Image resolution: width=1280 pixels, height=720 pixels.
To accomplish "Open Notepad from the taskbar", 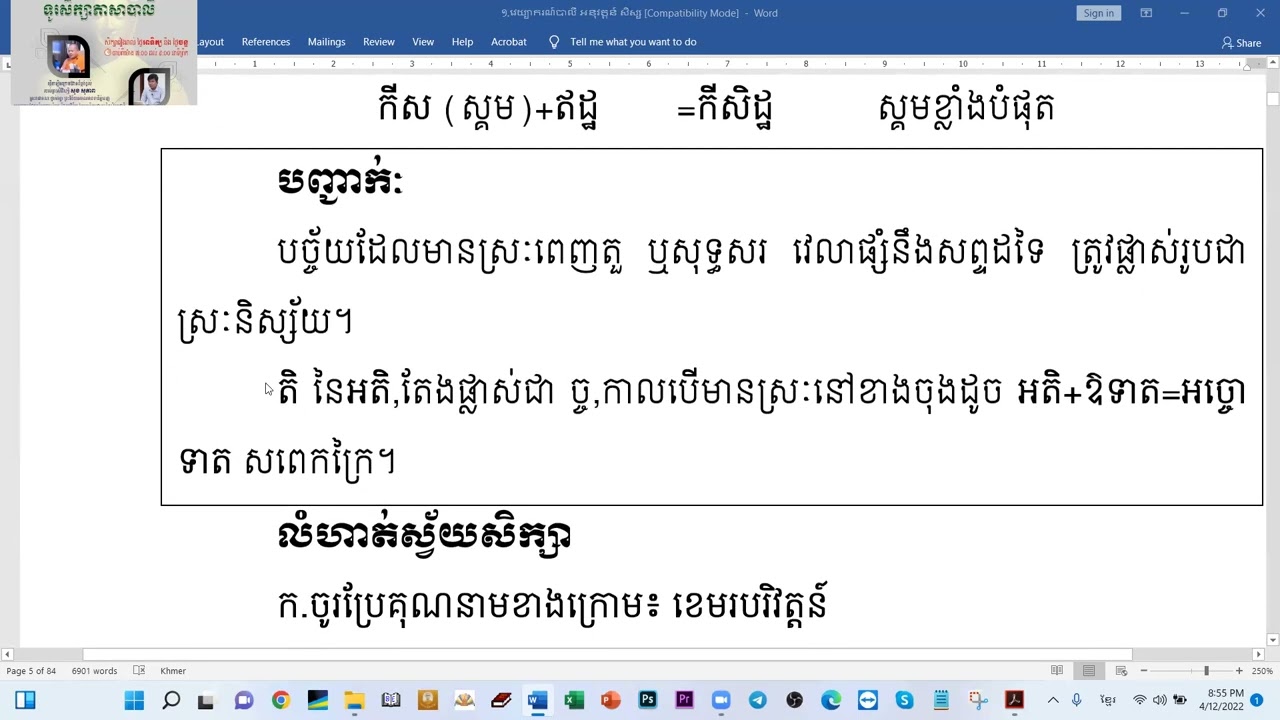I will point(941,700).
